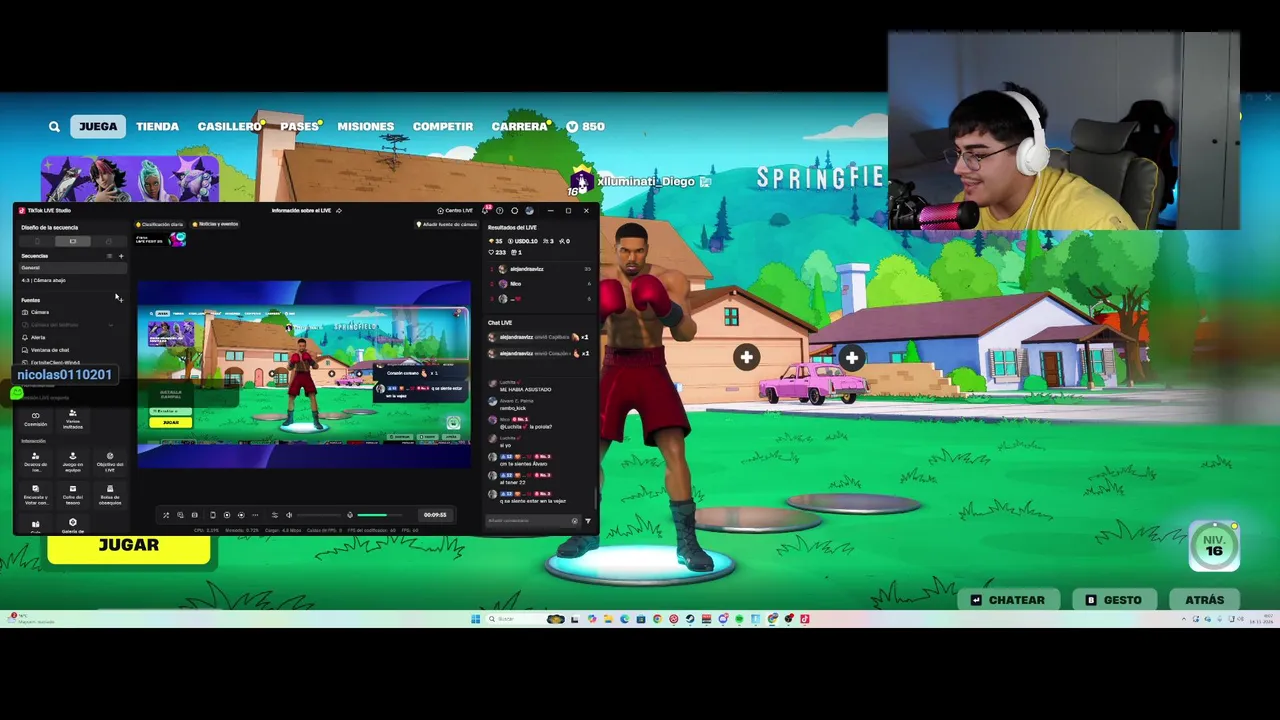Click the record icon in bottom toolbar
1280x720 pixels.
coord(227,515)
